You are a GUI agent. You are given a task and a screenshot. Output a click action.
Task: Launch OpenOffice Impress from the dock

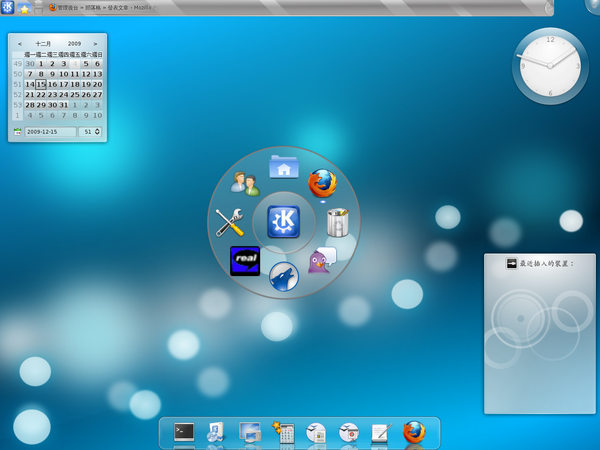point(349,433)
